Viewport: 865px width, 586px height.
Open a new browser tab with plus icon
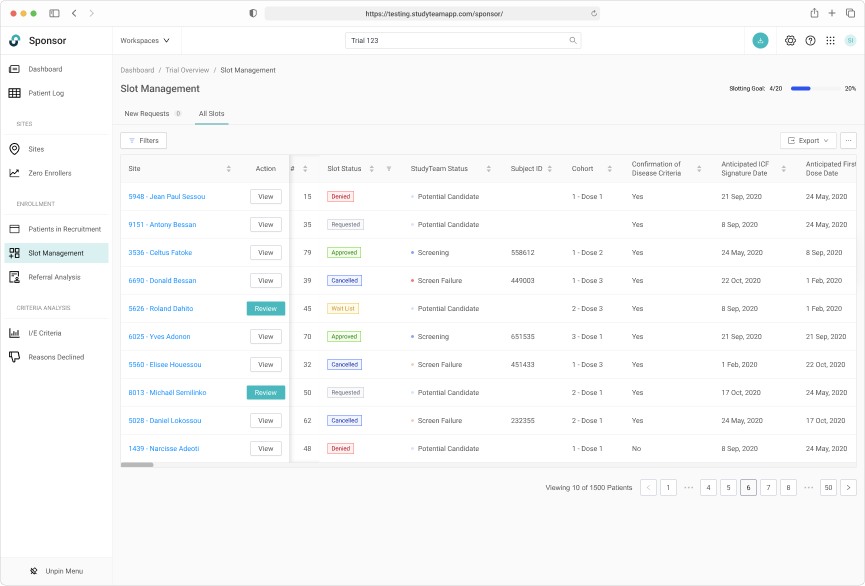pos(832,13)
